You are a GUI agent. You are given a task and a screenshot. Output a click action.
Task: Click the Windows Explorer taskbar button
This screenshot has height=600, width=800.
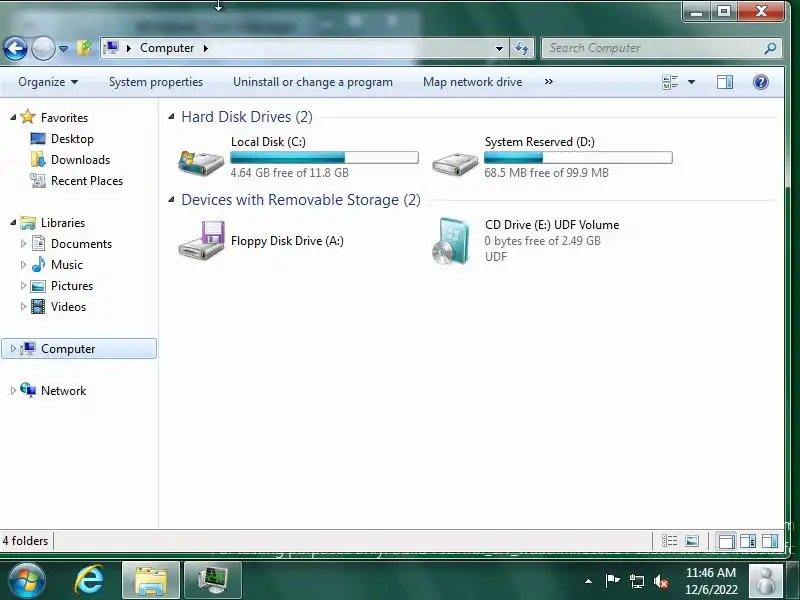coord(151,580)
